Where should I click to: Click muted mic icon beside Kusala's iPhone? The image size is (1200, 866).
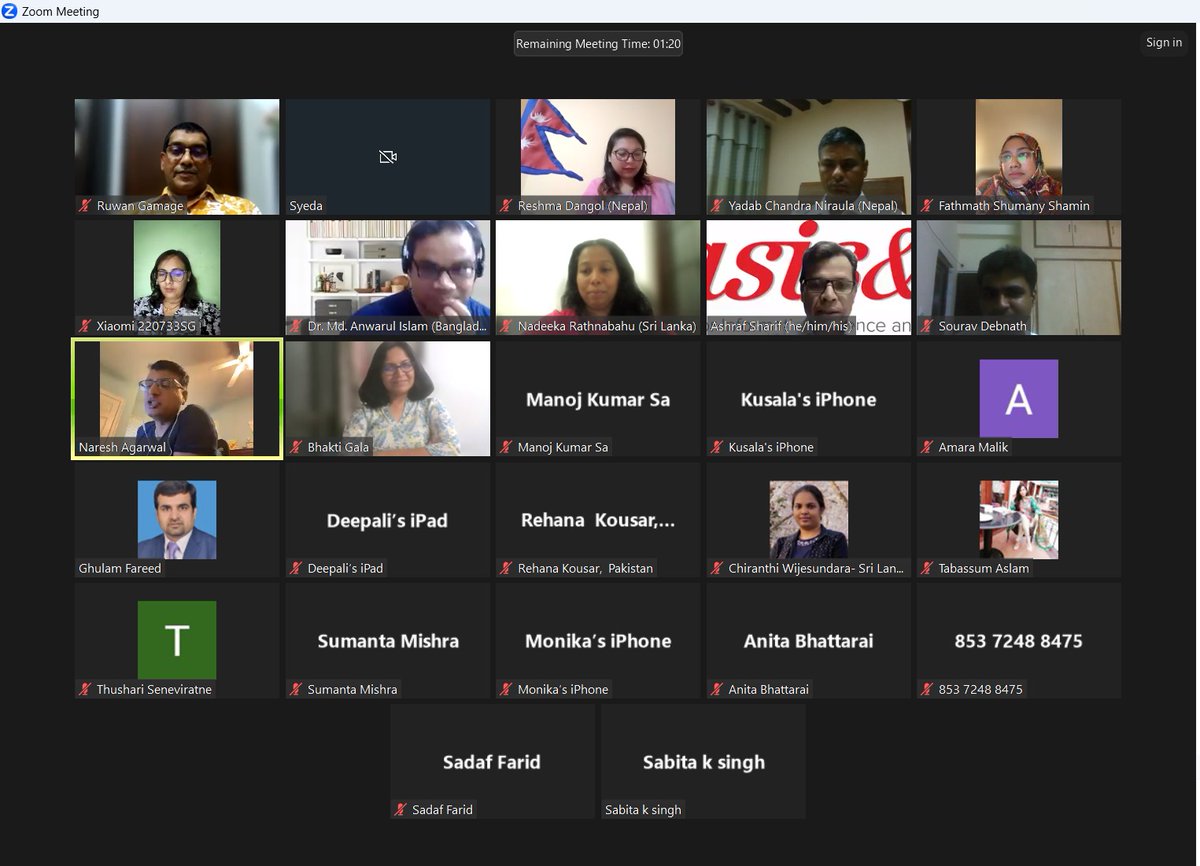point(718,447)
